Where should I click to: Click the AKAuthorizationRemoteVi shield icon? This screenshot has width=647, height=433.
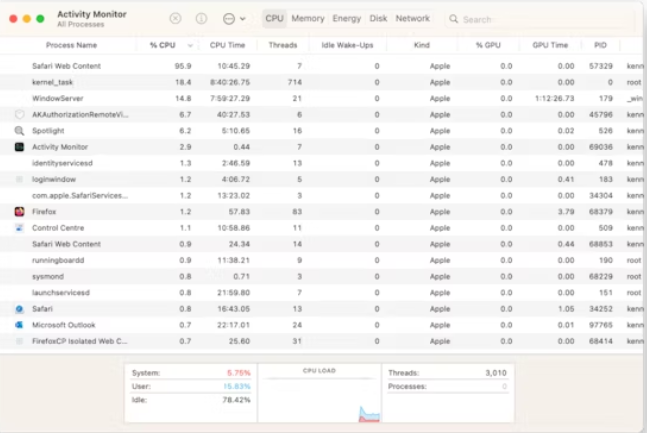click(x=19, y=114)
